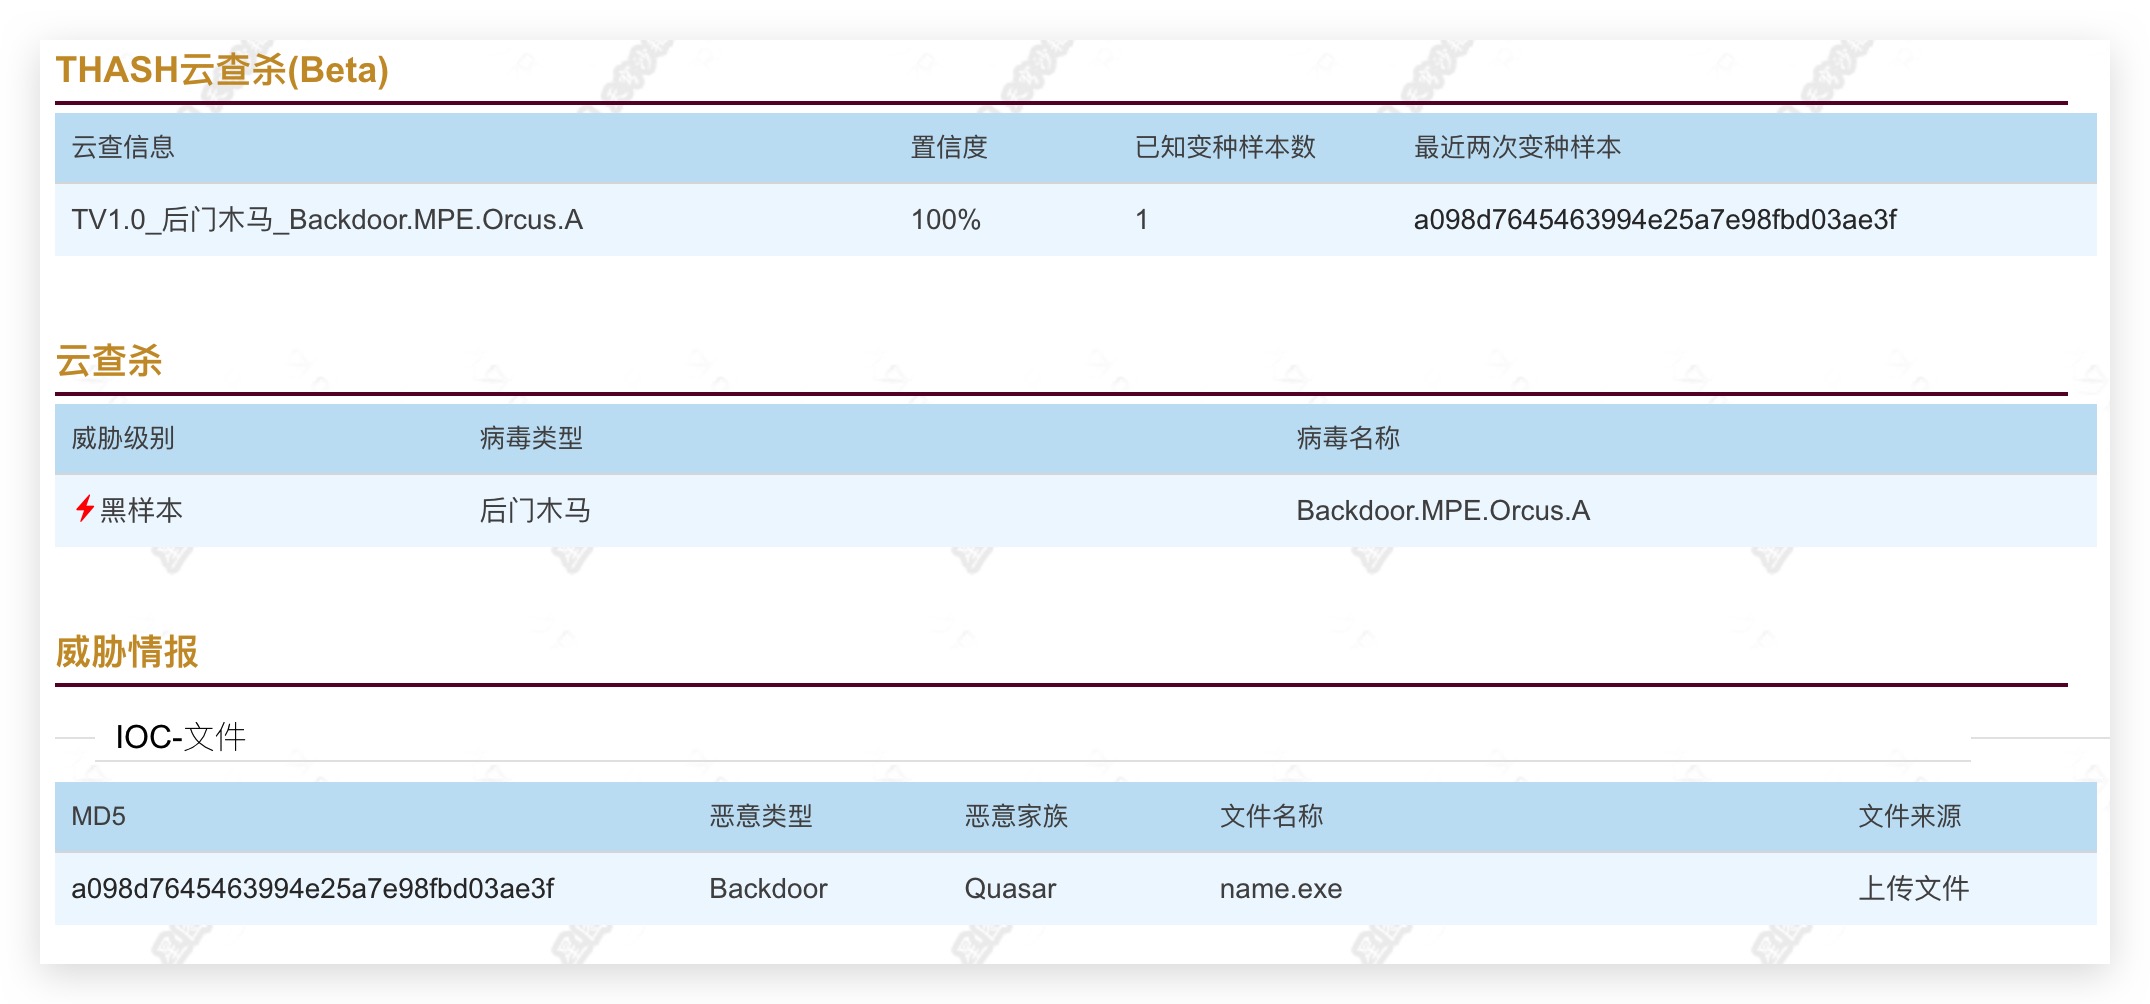Click the IOC-文件 group label
2150x1004 pixels.
tap(180, 737)
